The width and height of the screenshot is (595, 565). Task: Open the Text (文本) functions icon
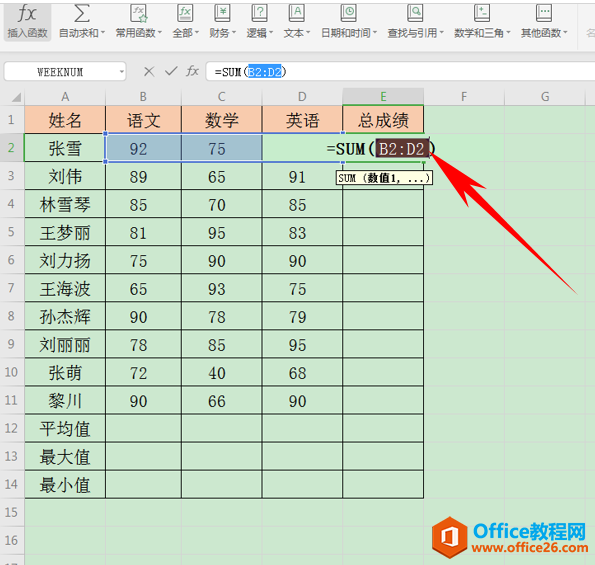click(296, 13)
